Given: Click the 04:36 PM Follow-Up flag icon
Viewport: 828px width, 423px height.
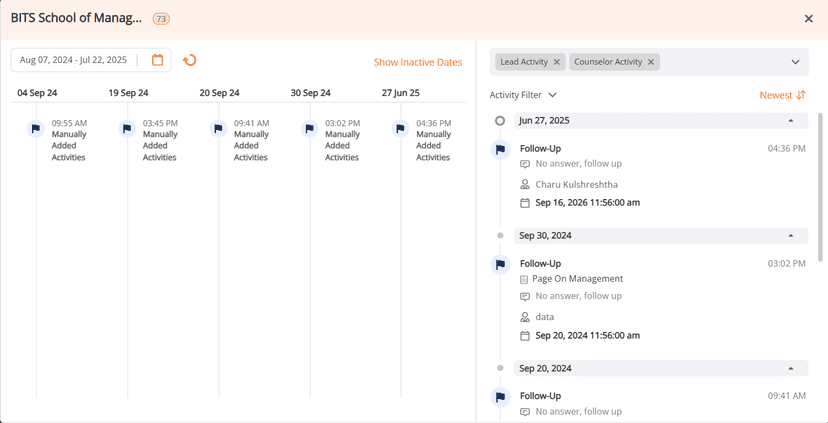Looking at the screenshot, I should coord(500,149).
